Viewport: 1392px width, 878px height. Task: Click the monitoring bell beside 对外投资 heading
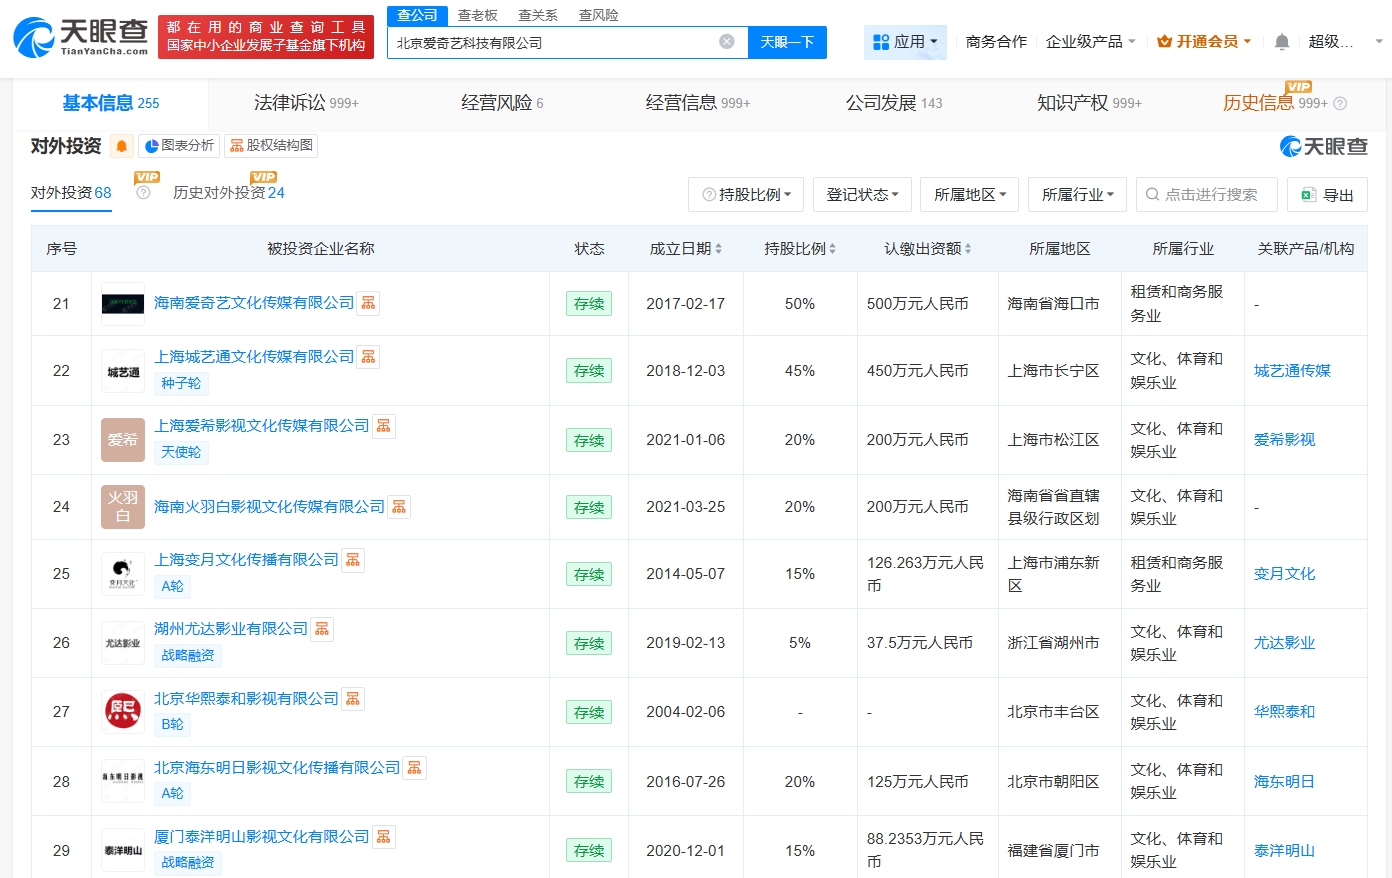pyautogui.click(x=120, y=146)
